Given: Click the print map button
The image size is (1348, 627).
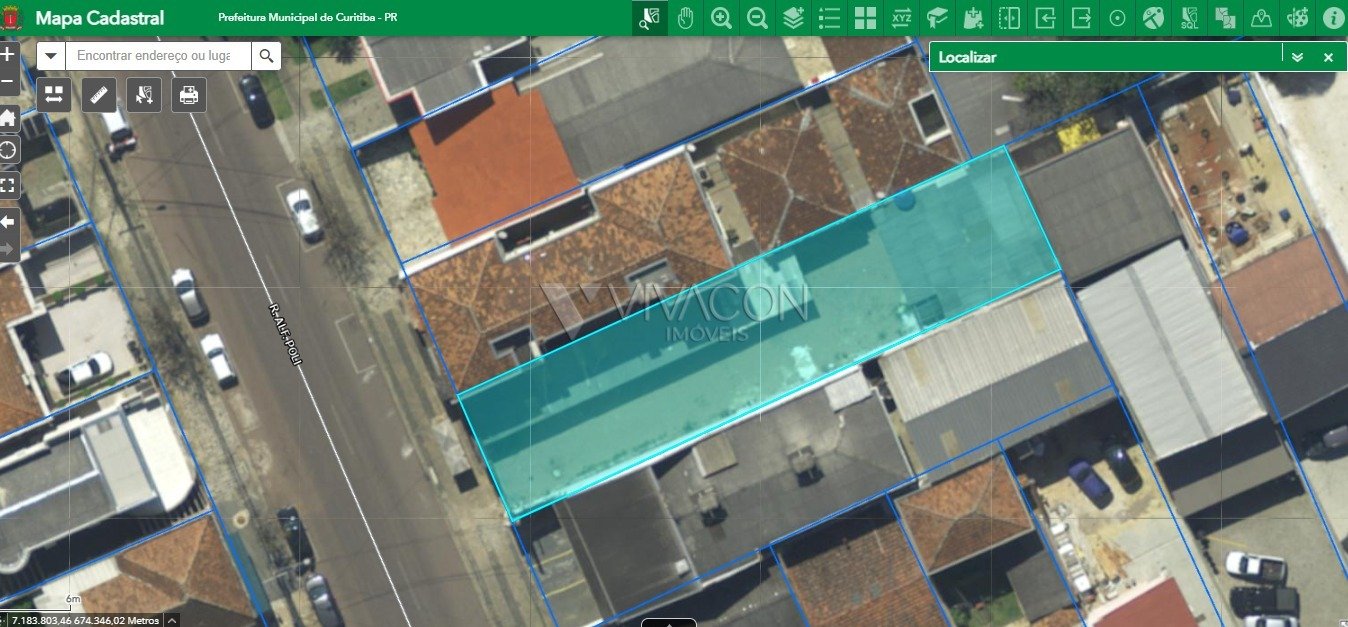Looking at the screenshot, I should (189, 95).
